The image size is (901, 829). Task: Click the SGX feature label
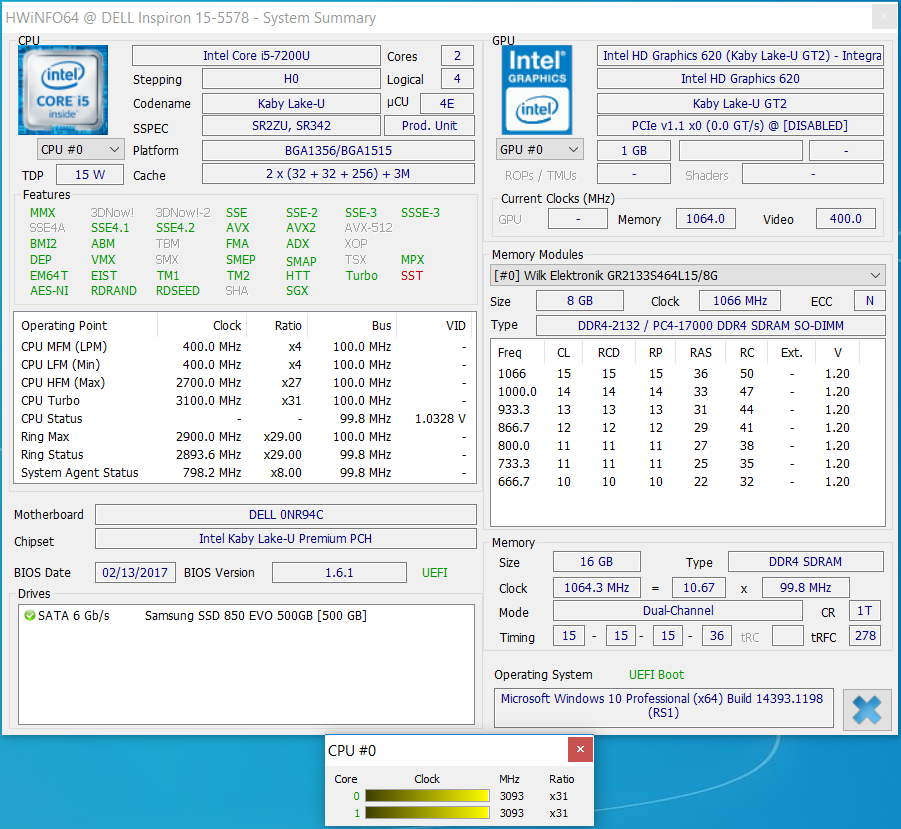pyautogui.click(x=297, y=291)
